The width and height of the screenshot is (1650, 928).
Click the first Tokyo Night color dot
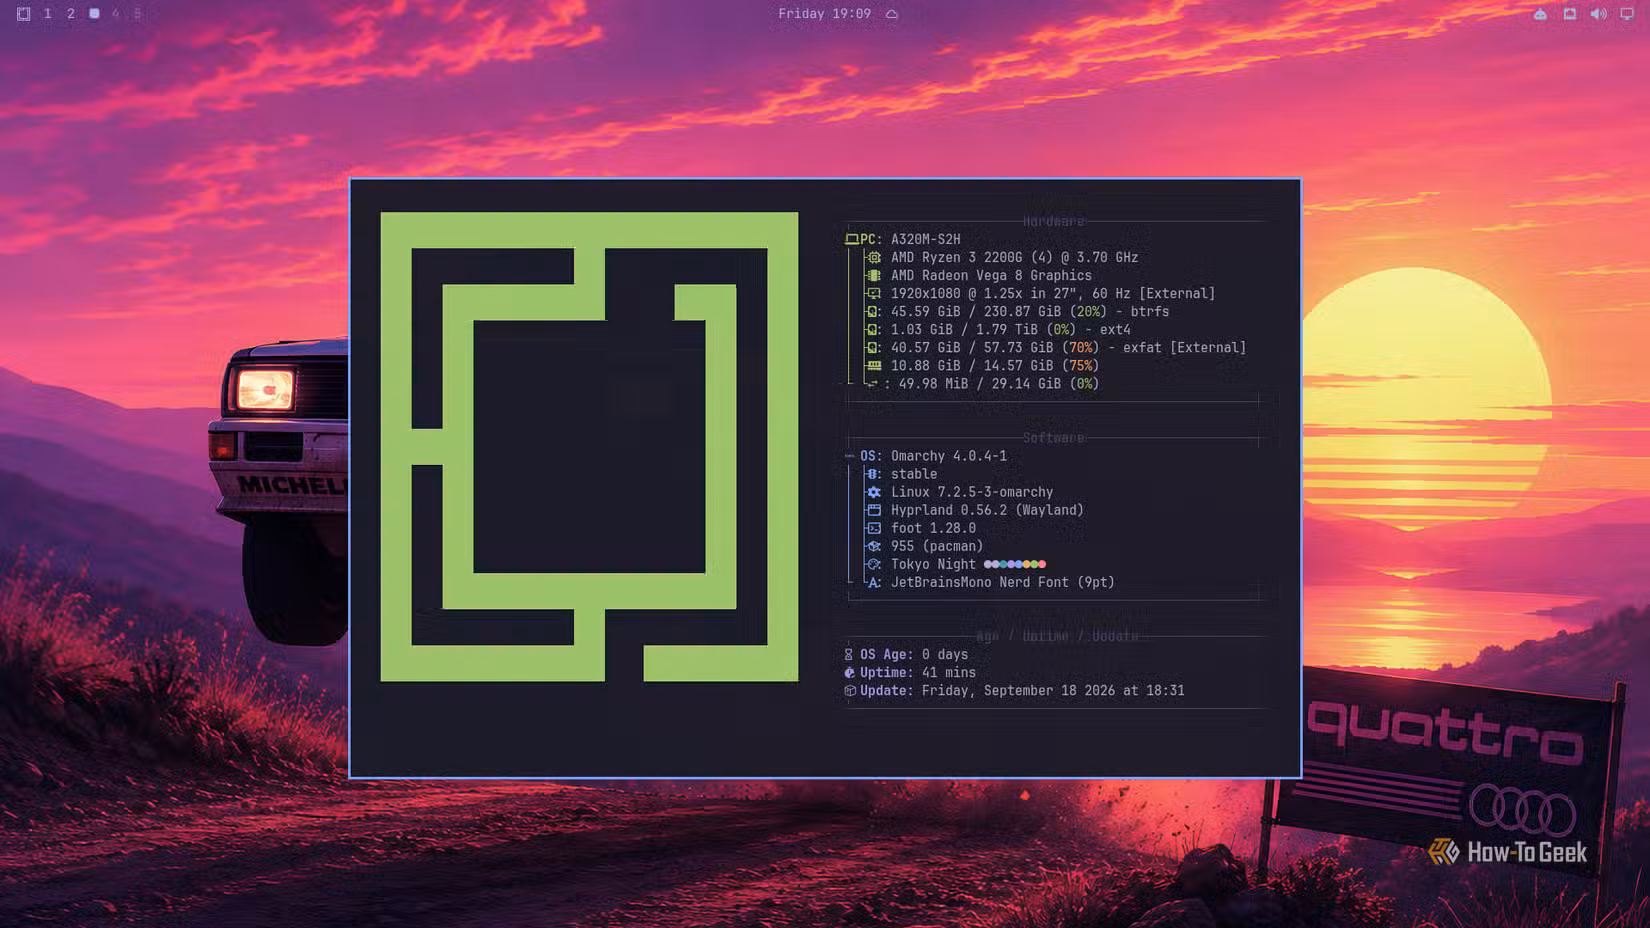pos(988,564)
